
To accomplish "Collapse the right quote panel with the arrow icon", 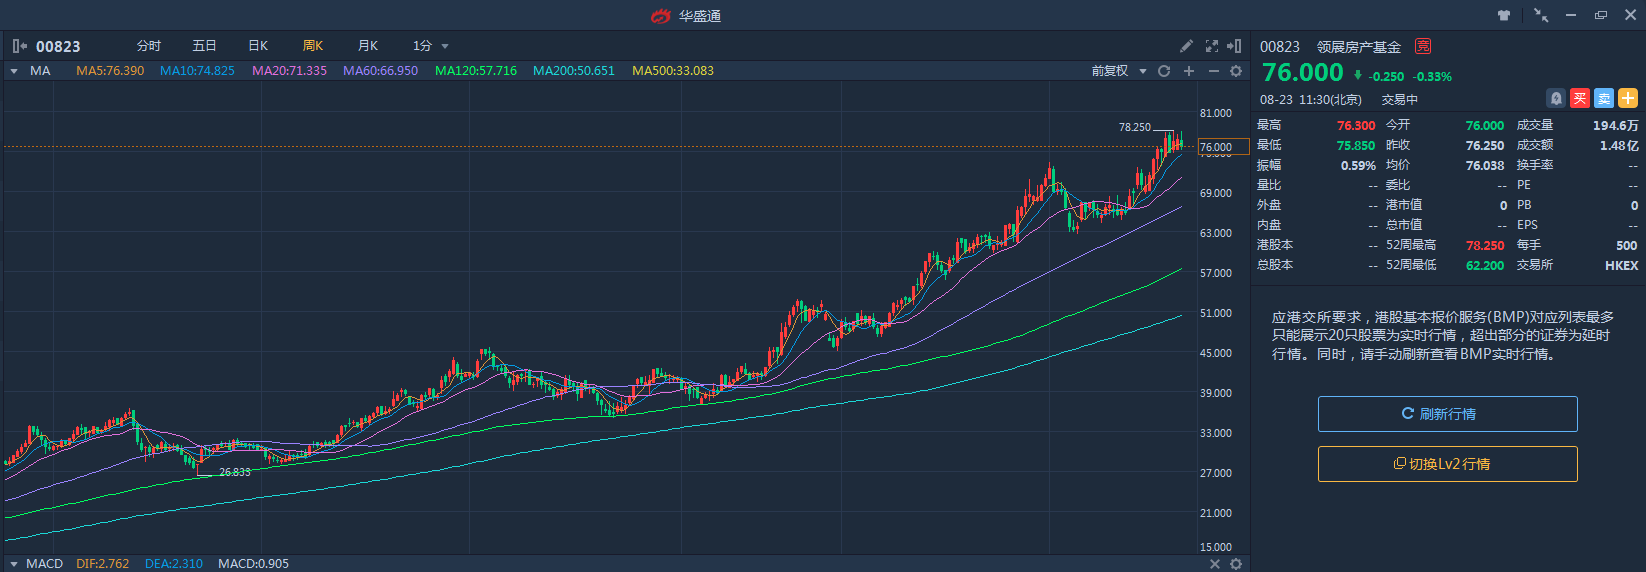I will click(1234, 46).
